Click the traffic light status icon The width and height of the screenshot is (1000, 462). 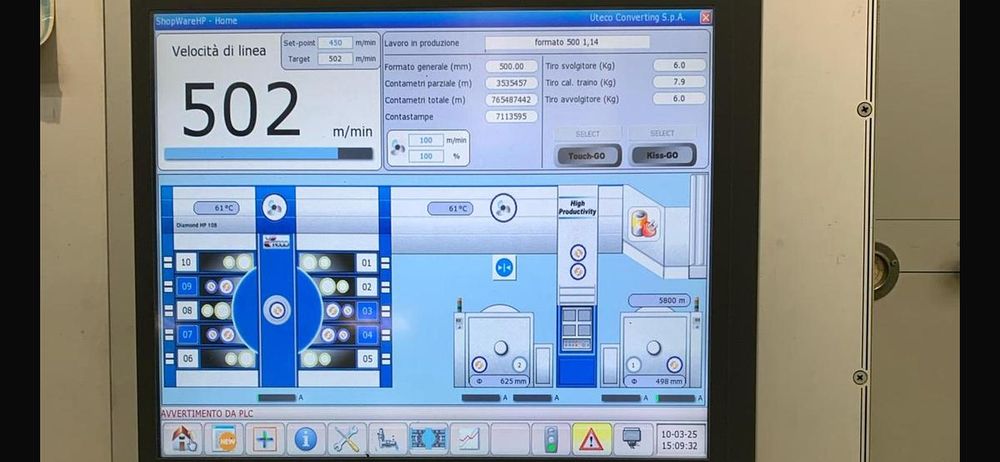click(551, 439)
